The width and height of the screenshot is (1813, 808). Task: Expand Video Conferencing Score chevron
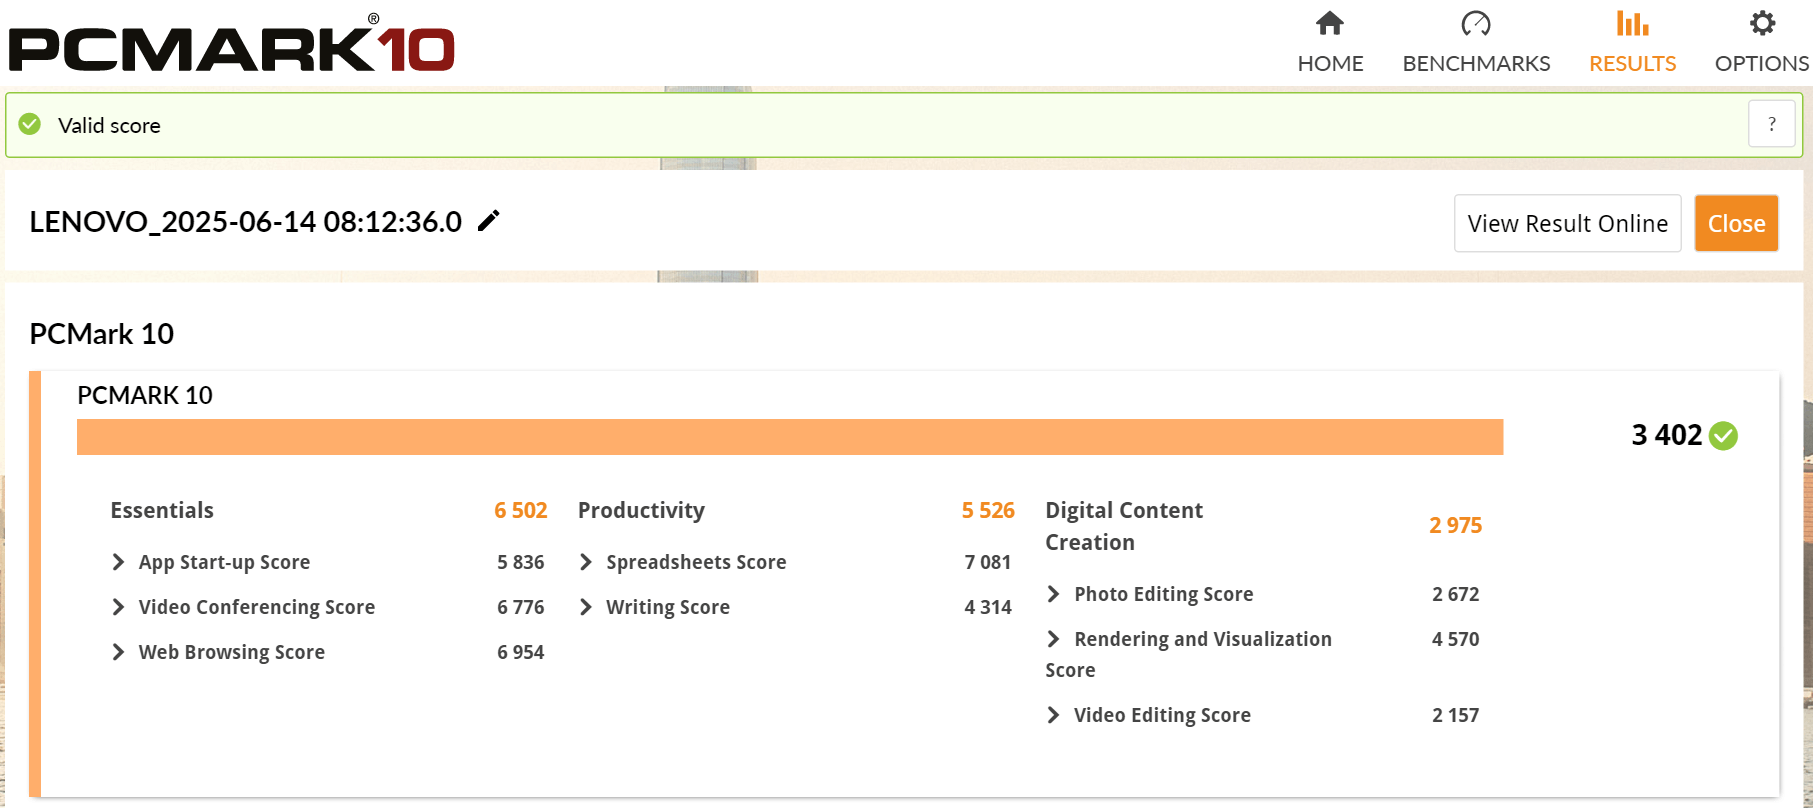coord(118,607)
